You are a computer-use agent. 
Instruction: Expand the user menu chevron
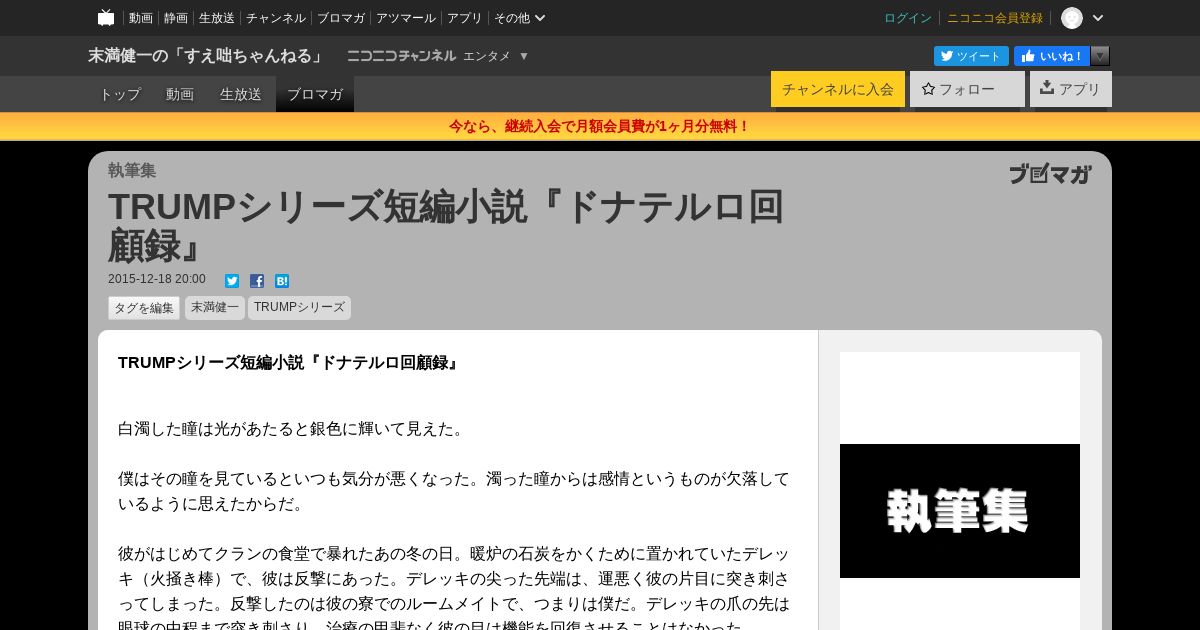pyautogui.click(x=1098, y=18)
